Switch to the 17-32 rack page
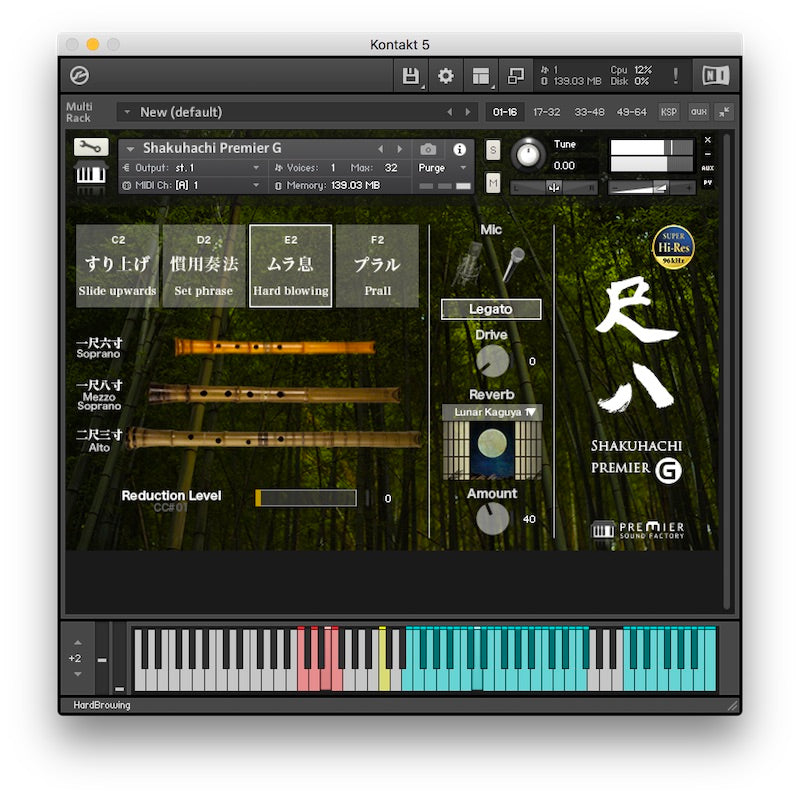 pyautogui.click(x=546, y=112)
